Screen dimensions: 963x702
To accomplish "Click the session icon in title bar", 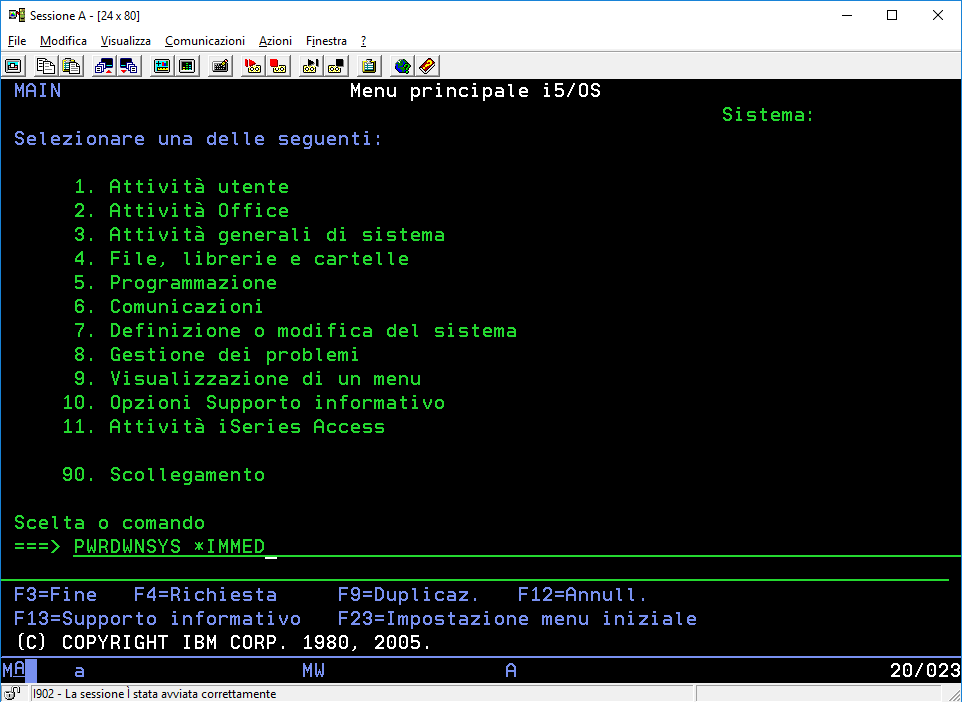I will pos(17,15).
